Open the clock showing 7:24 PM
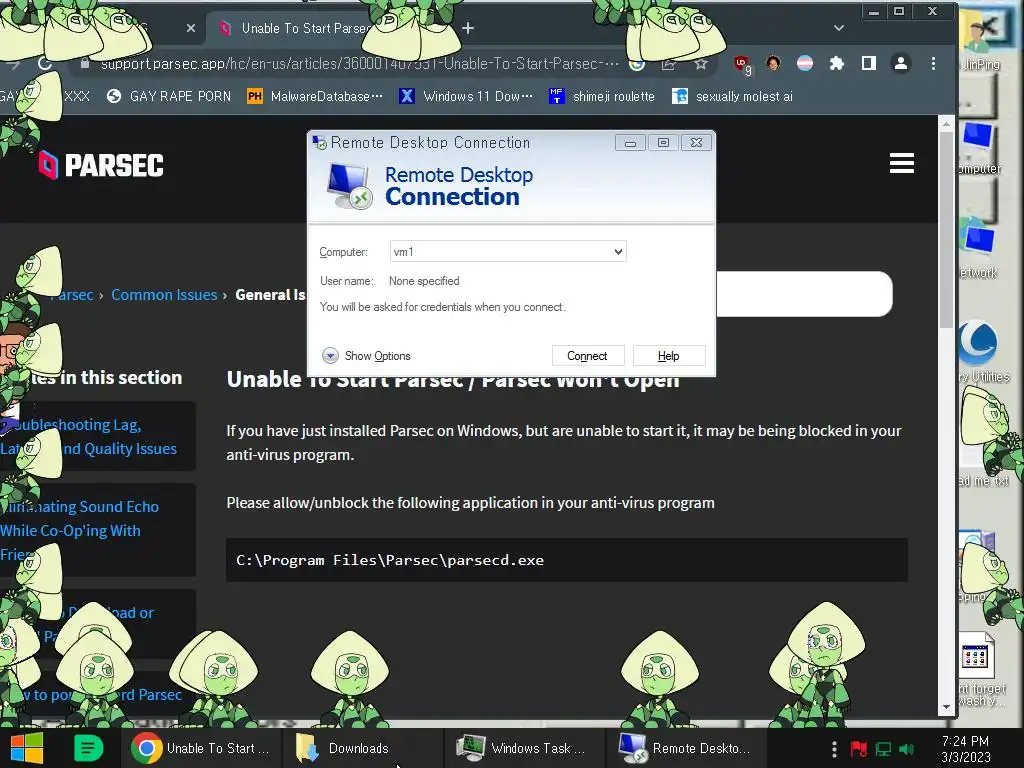Screen dimensions: 1024x768 pos(966,748)
